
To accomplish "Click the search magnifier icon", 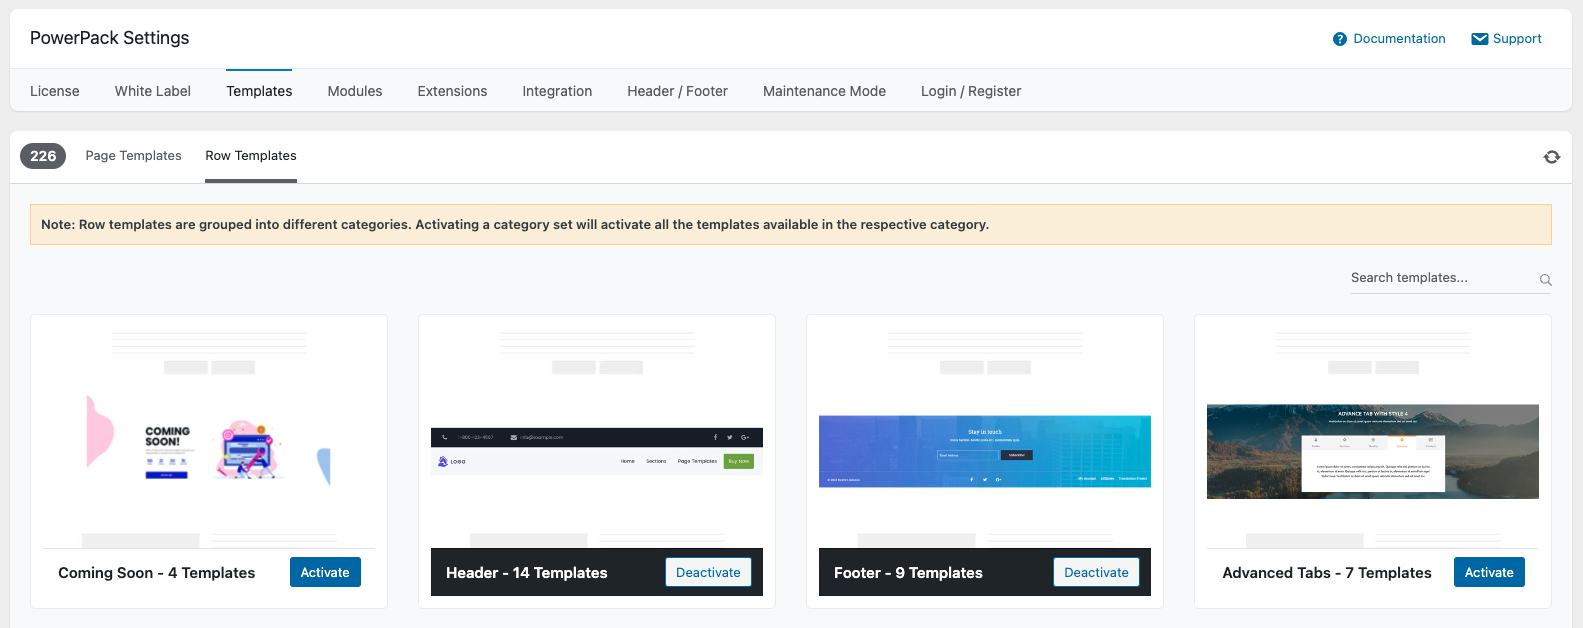I will pyautogui.click(x=1545, y=280).
